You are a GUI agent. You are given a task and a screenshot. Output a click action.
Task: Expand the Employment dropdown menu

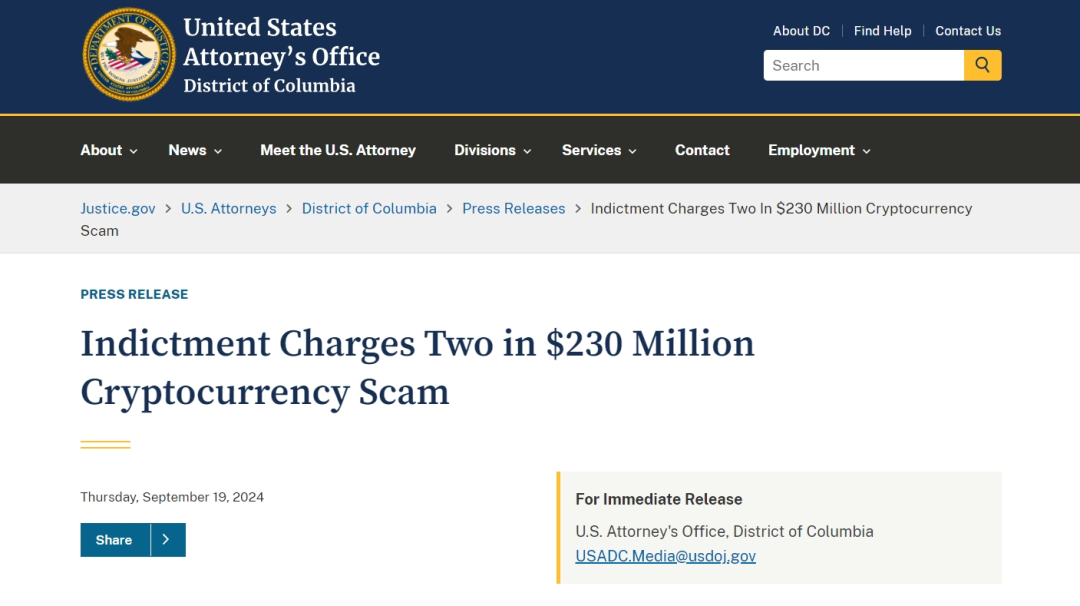[819, 150]
